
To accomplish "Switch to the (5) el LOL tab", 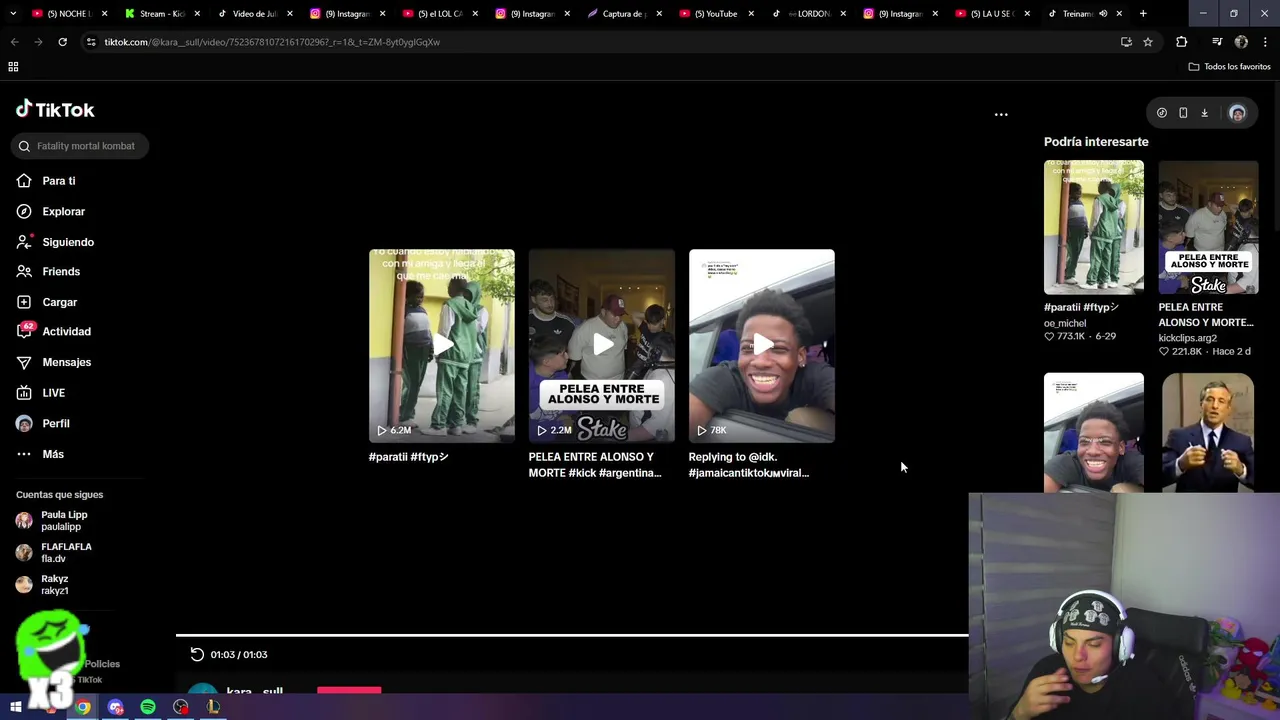I will click(x=439, y=14).
